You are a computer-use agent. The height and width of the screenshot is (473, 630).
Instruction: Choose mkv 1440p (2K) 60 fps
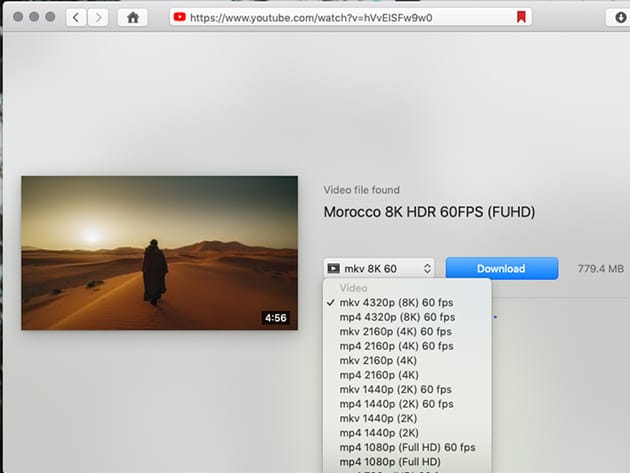point(397,389)
